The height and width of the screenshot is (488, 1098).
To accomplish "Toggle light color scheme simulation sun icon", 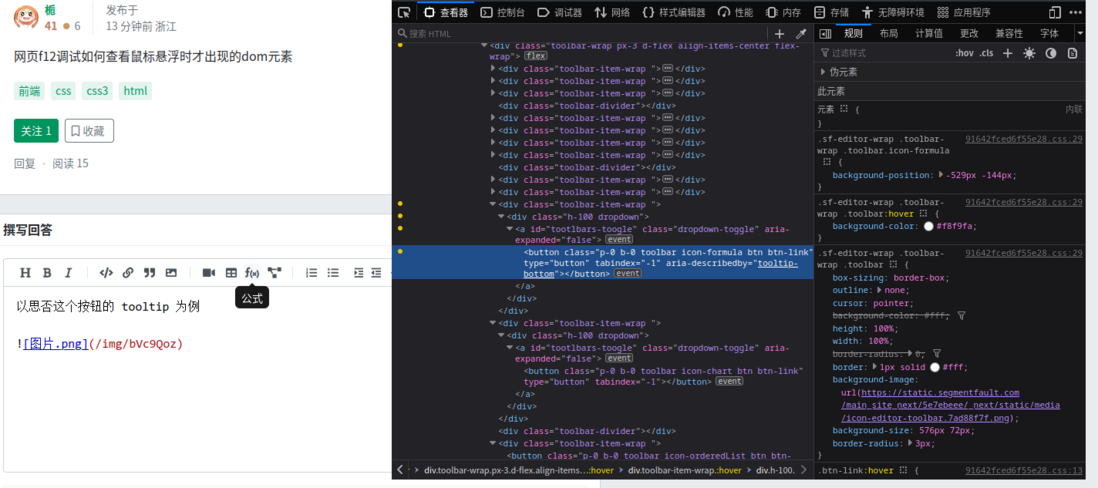I will 1029,53.
